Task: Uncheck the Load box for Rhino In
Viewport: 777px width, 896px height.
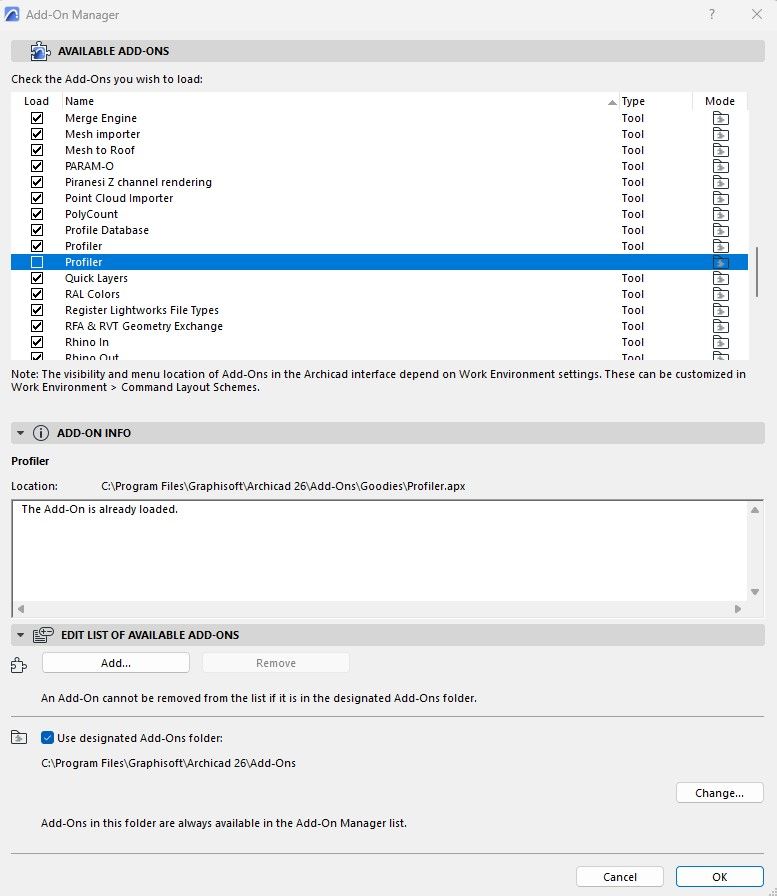Action: click(x=37, y=341)
